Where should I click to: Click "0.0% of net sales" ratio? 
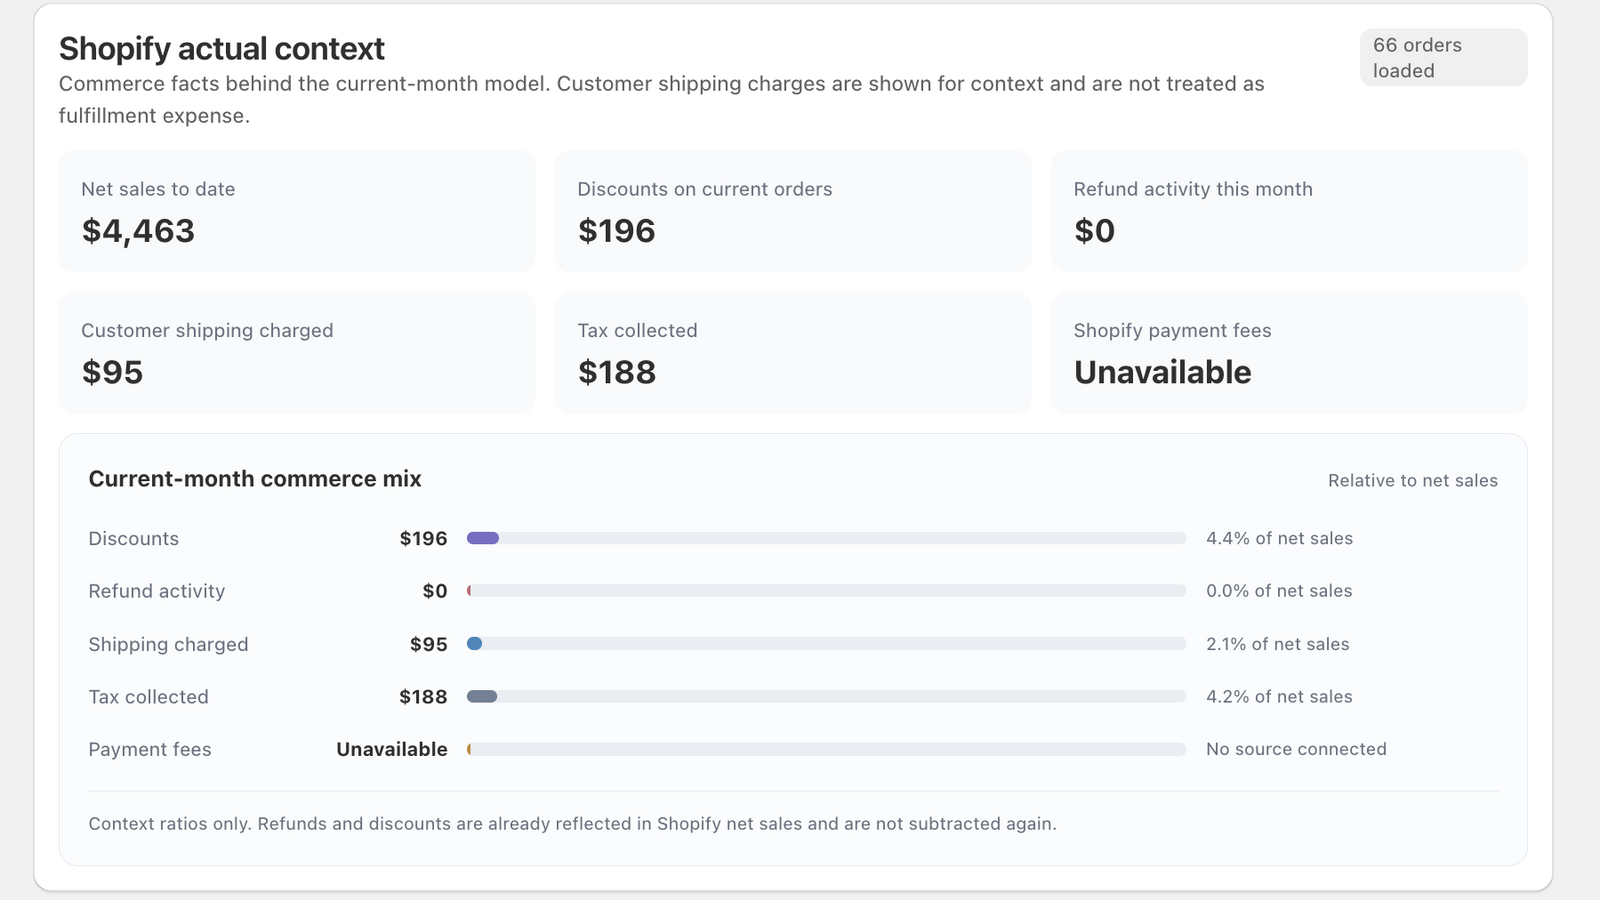tap(1279, 591)
